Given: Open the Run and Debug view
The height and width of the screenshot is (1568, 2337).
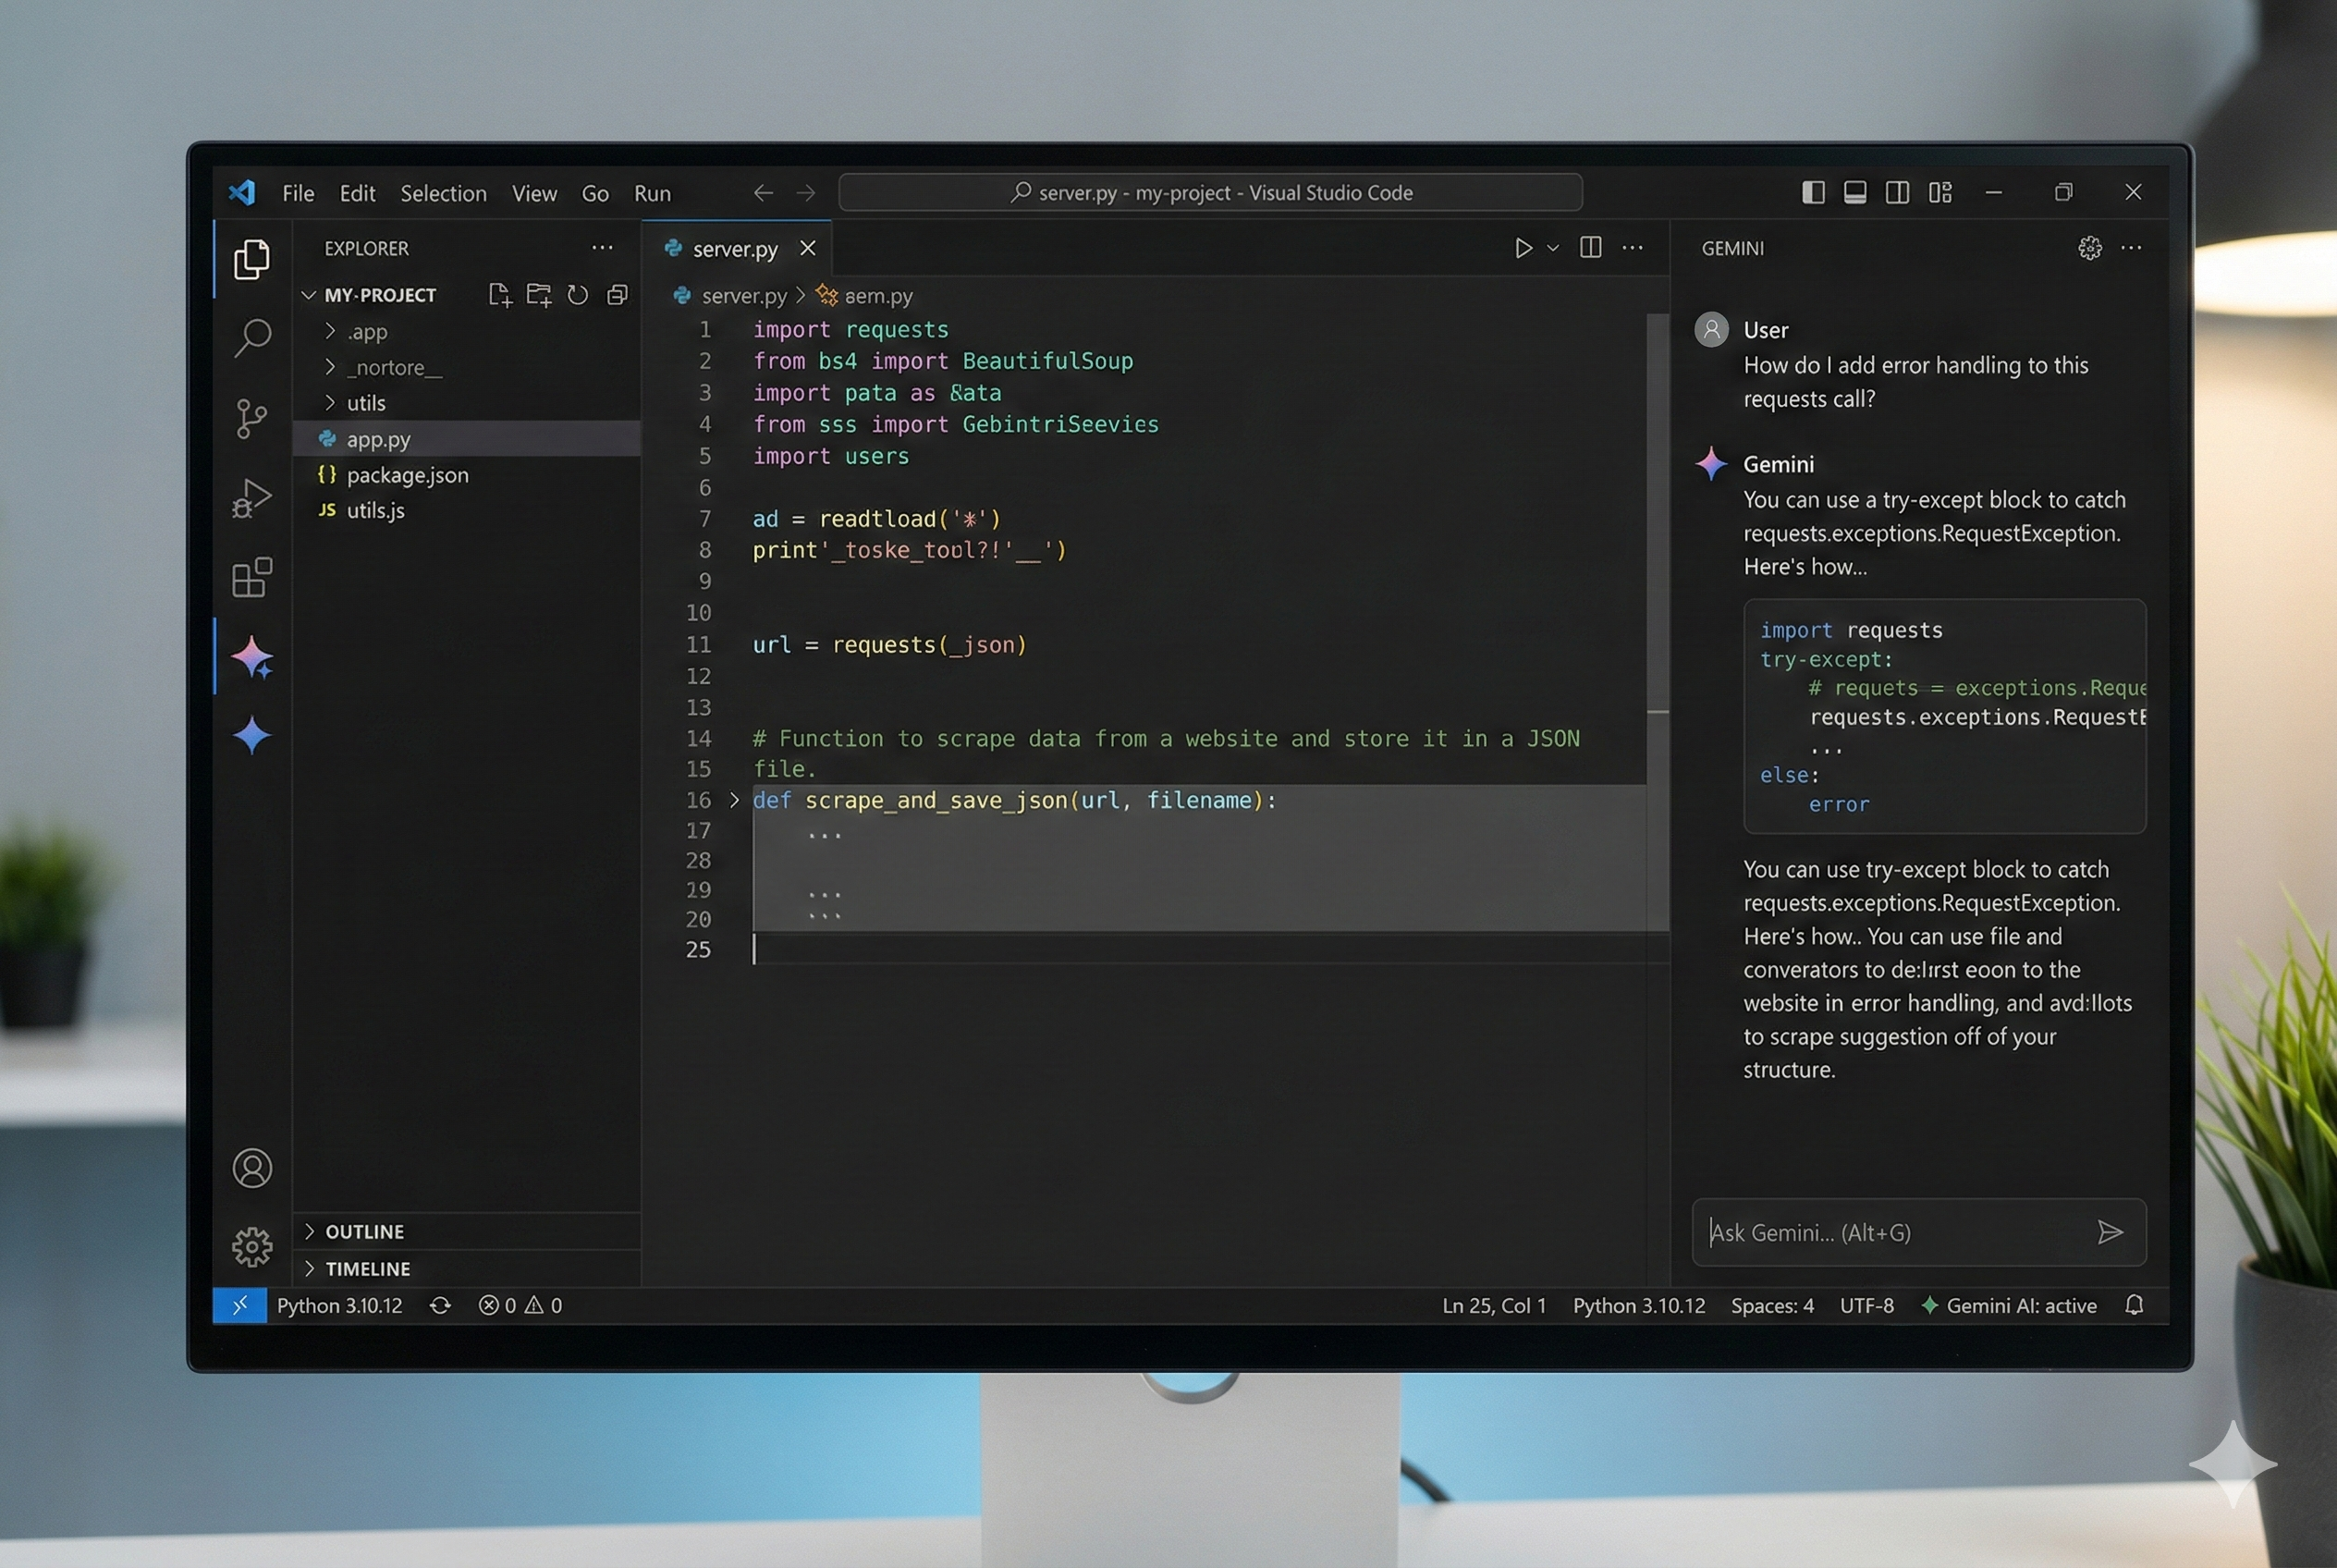Looking at the screenshot, I should (x=252, y=497).
